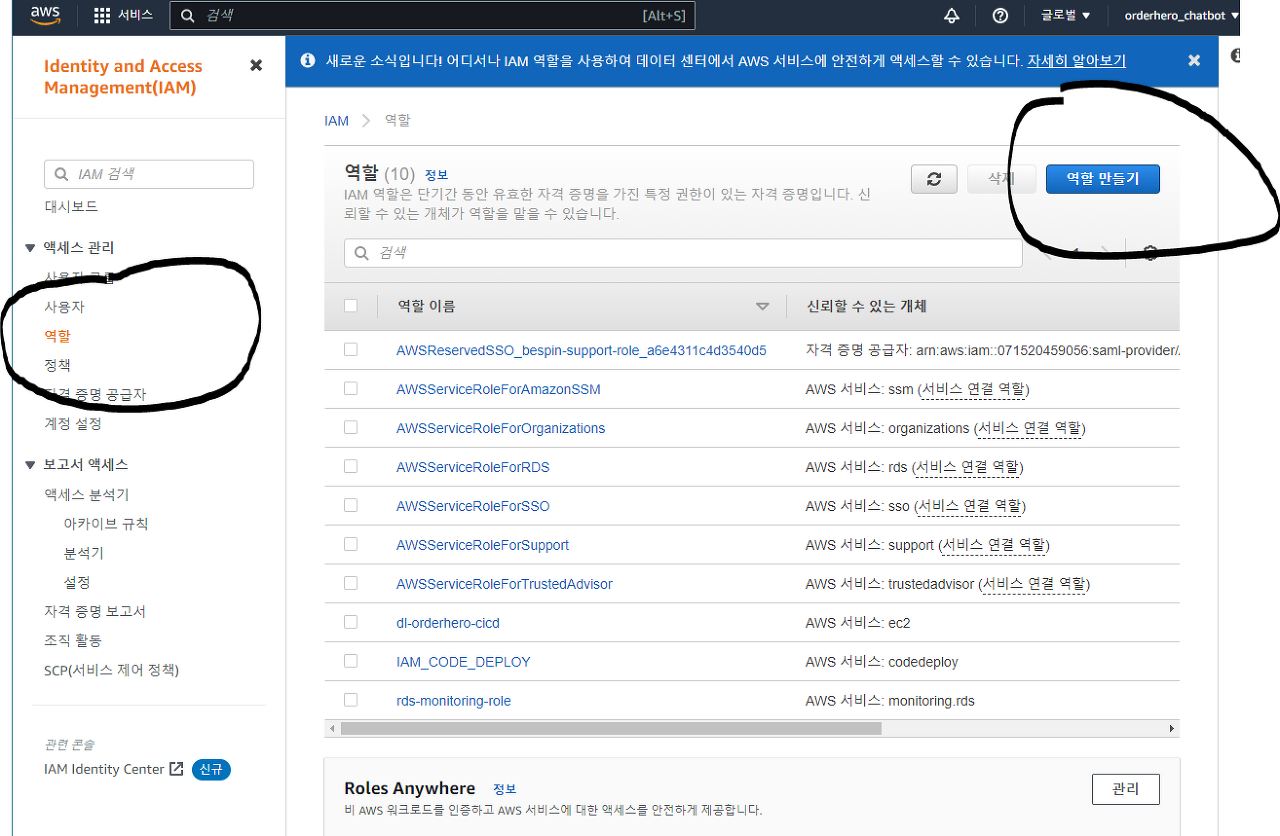This screenshot has width=1280, height=836.
Task: Open the orderhero_chatbot account menu
Action: pos(1181,15)
